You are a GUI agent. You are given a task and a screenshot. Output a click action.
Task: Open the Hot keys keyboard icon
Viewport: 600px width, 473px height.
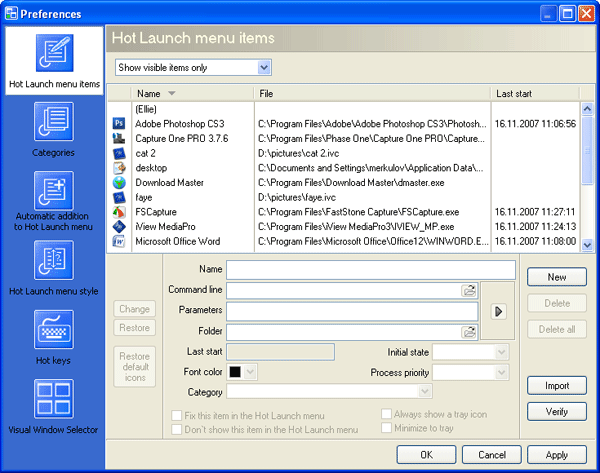[x=54, y=329]
